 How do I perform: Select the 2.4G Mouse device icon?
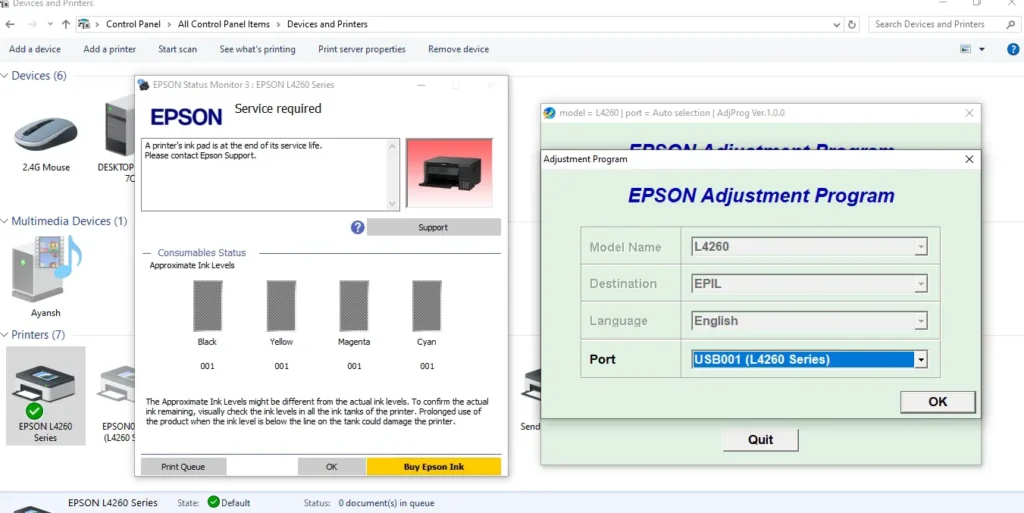tap(46, 135)
